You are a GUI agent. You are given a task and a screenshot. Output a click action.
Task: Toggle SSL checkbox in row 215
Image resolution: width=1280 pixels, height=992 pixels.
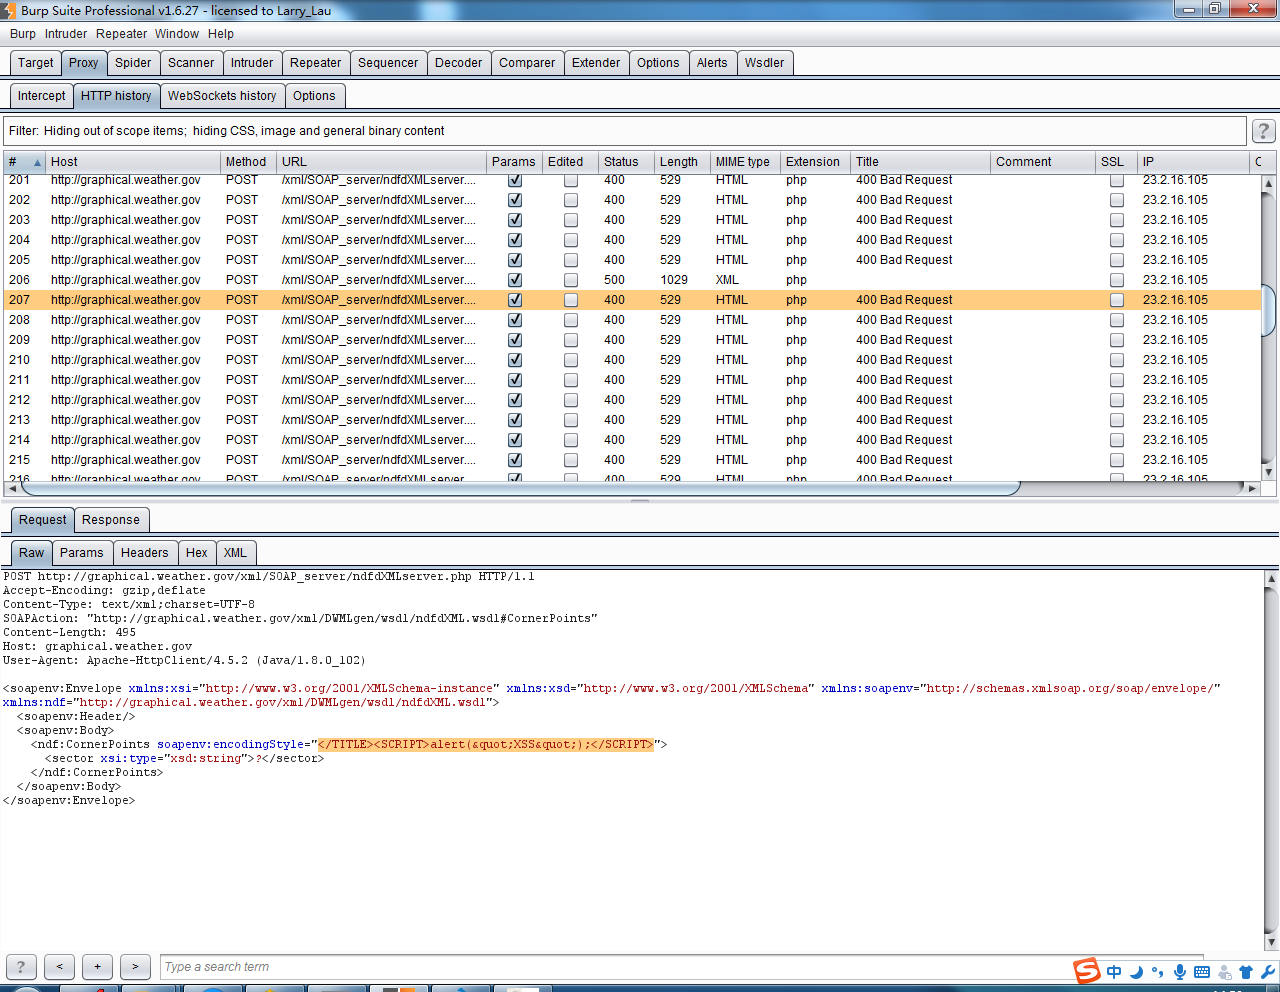coord(1117,460)
